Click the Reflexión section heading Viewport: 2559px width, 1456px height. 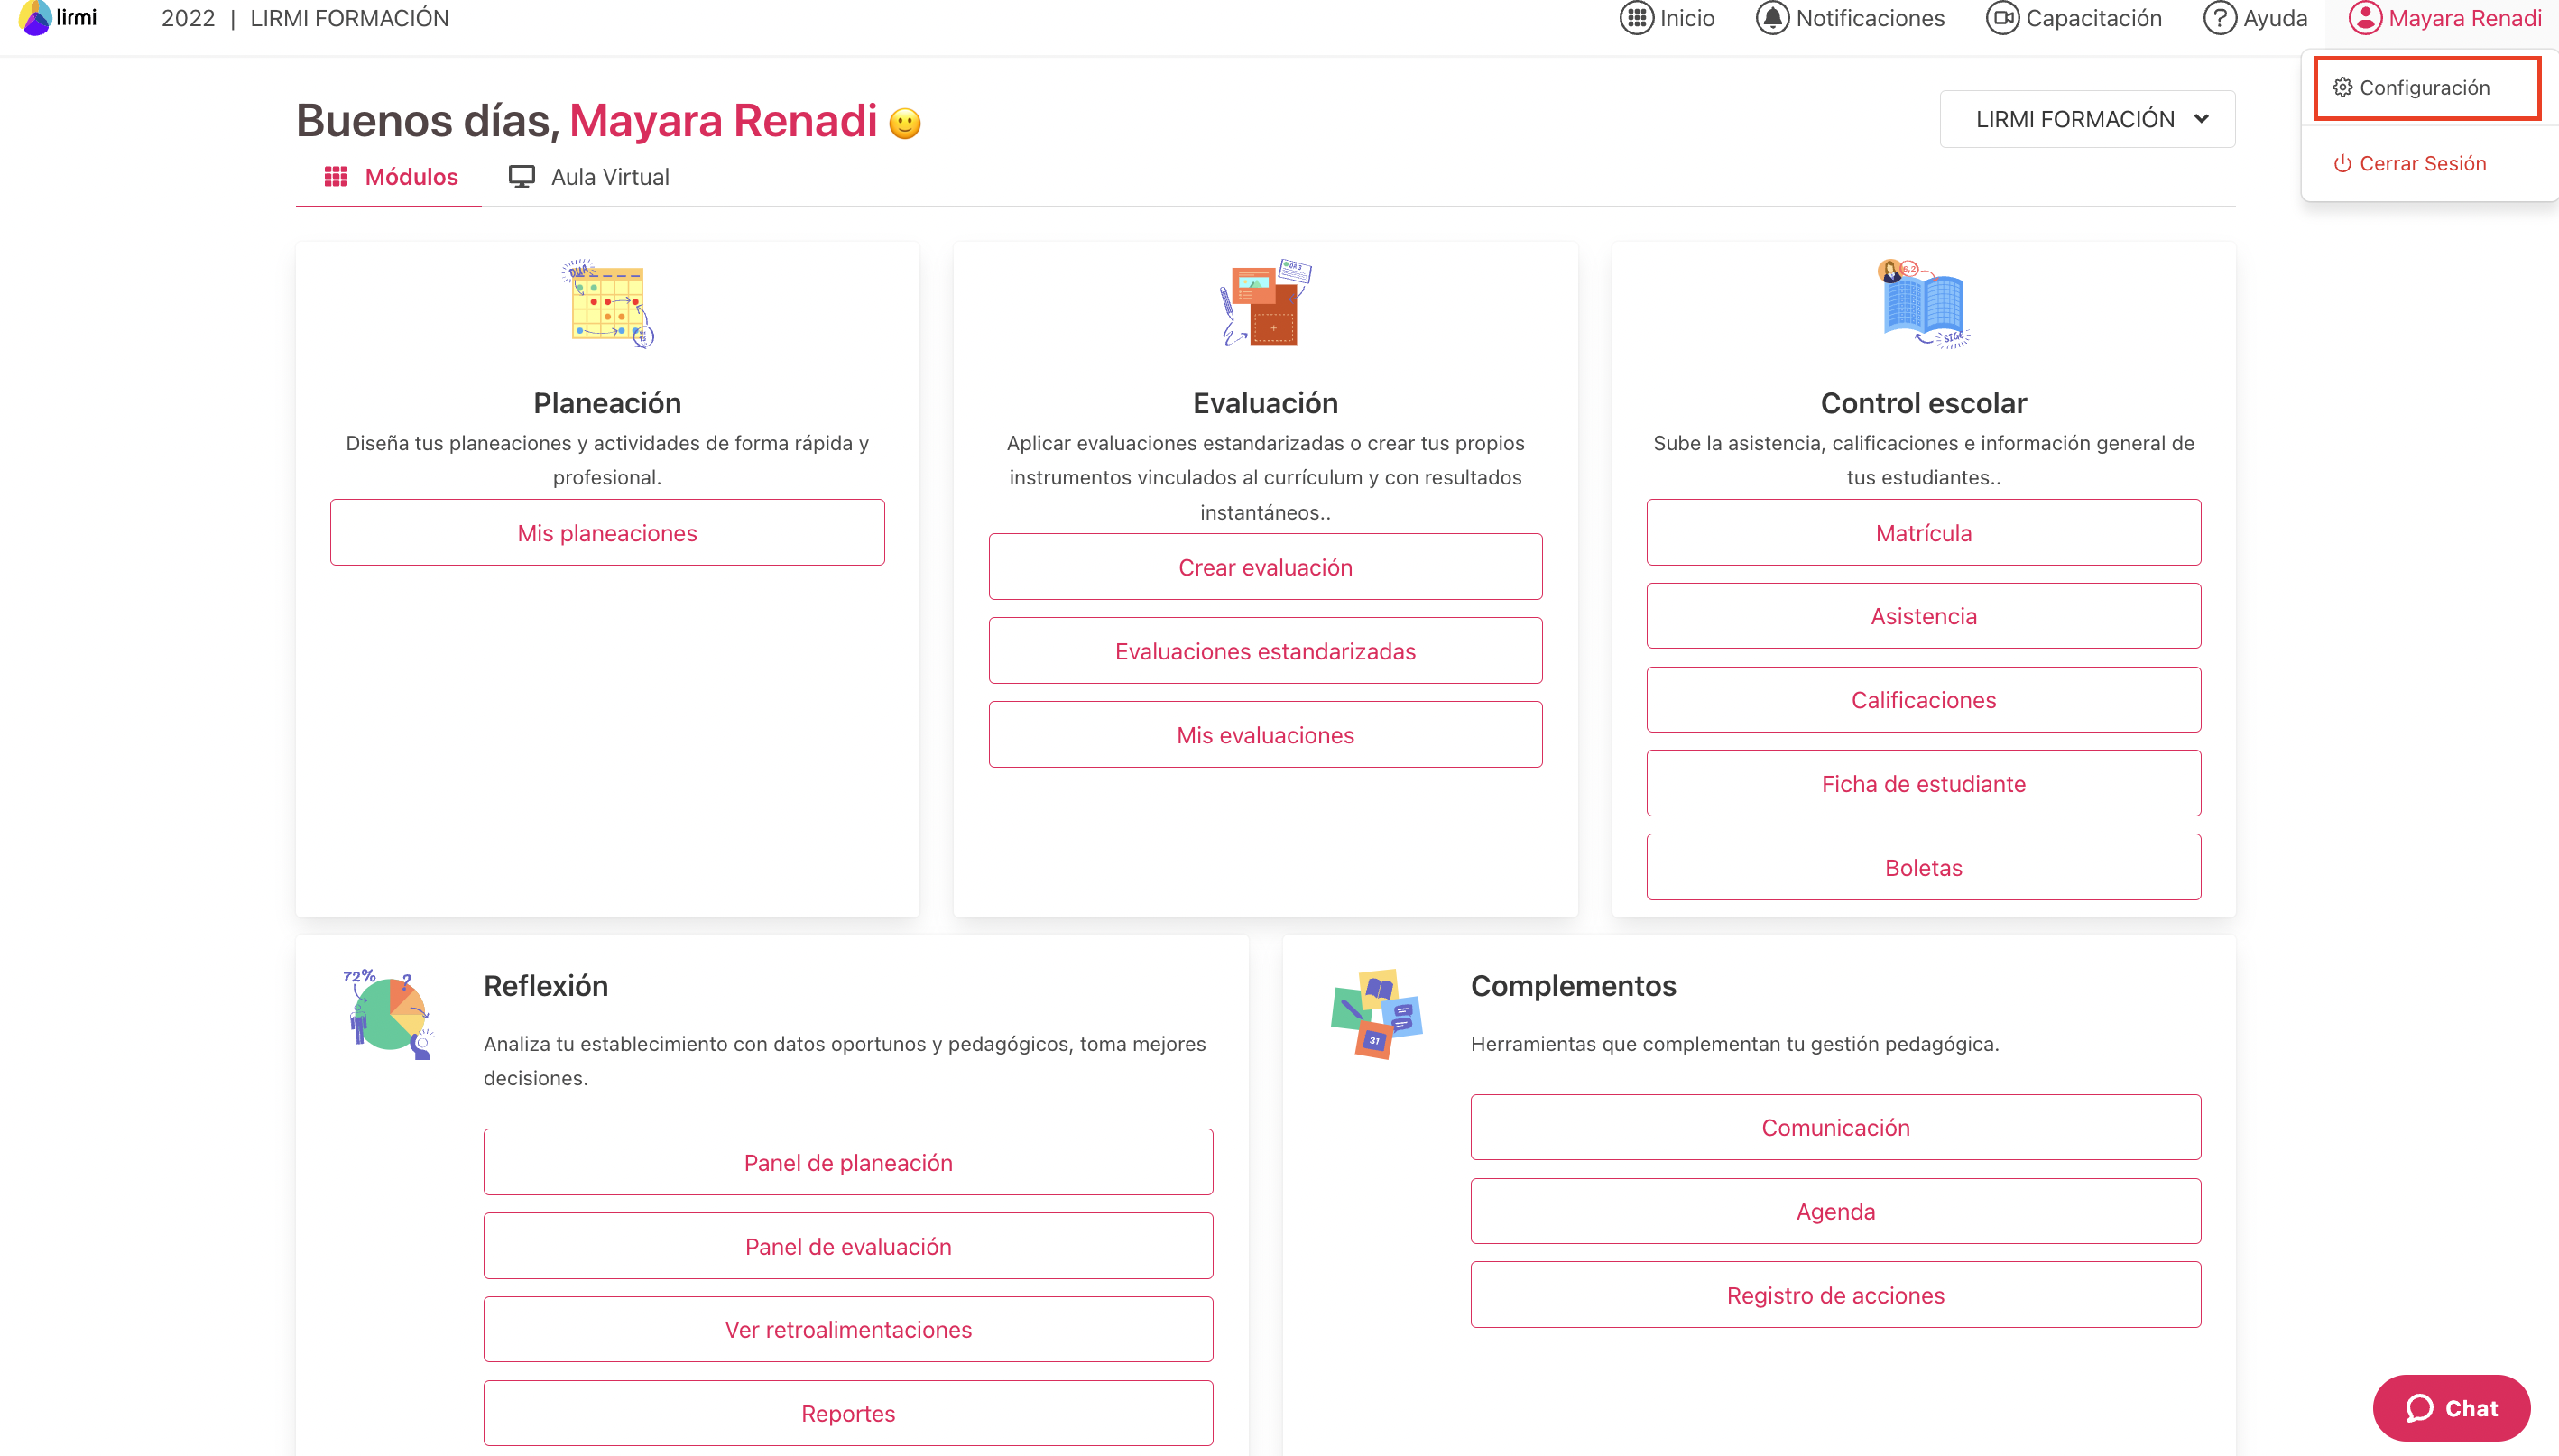[546, 986]
